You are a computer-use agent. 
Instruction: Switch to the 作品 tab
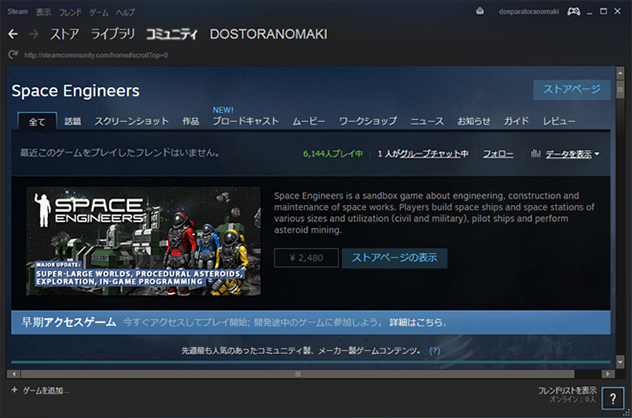point(191,121)
